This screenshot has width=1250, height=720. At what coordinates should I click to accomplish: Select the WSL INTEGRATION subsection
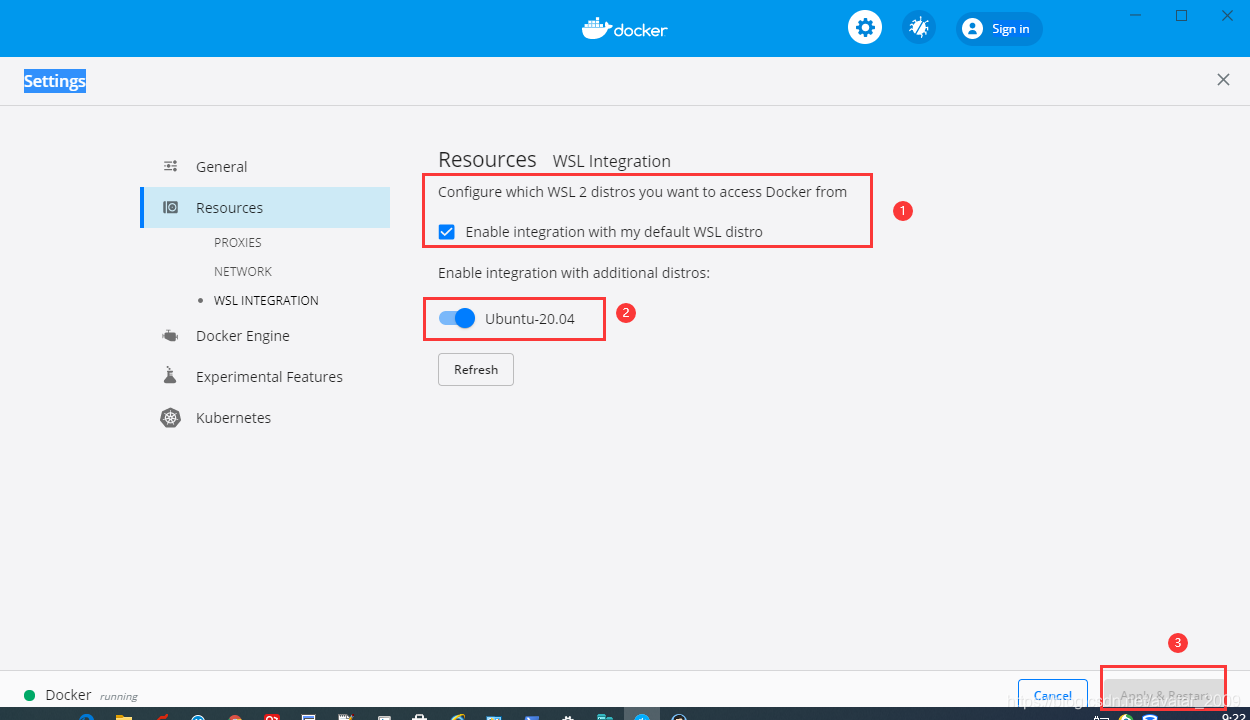(x=266, y=301)
